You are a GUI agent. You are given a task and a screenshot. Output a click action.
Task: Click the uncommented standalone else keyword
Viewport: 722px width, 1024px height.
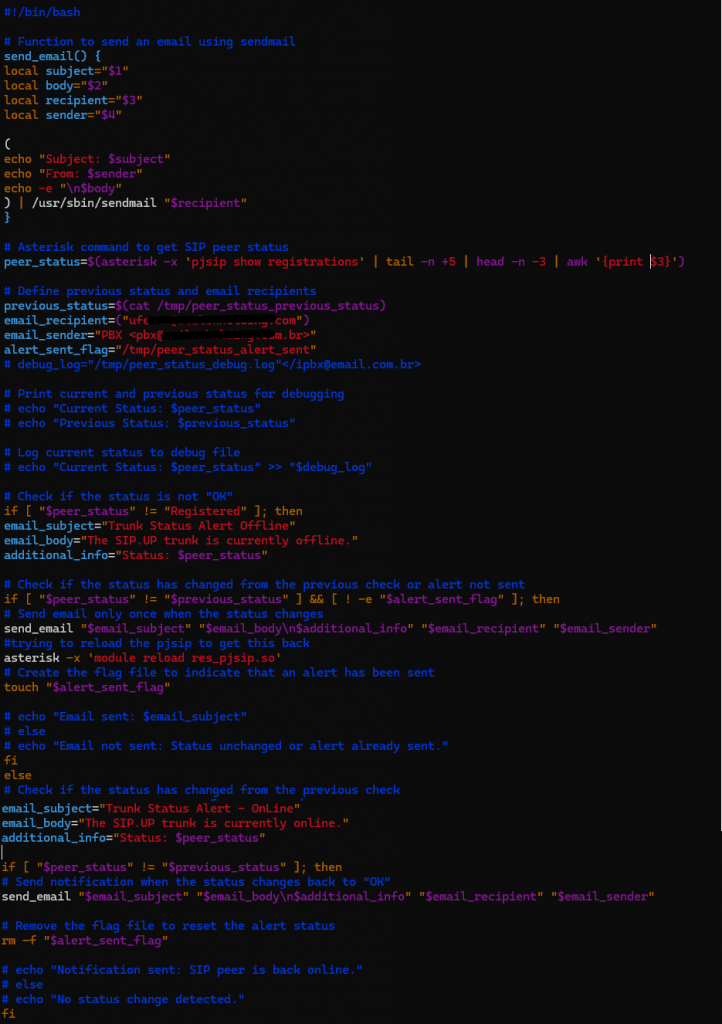coord(17,775)
